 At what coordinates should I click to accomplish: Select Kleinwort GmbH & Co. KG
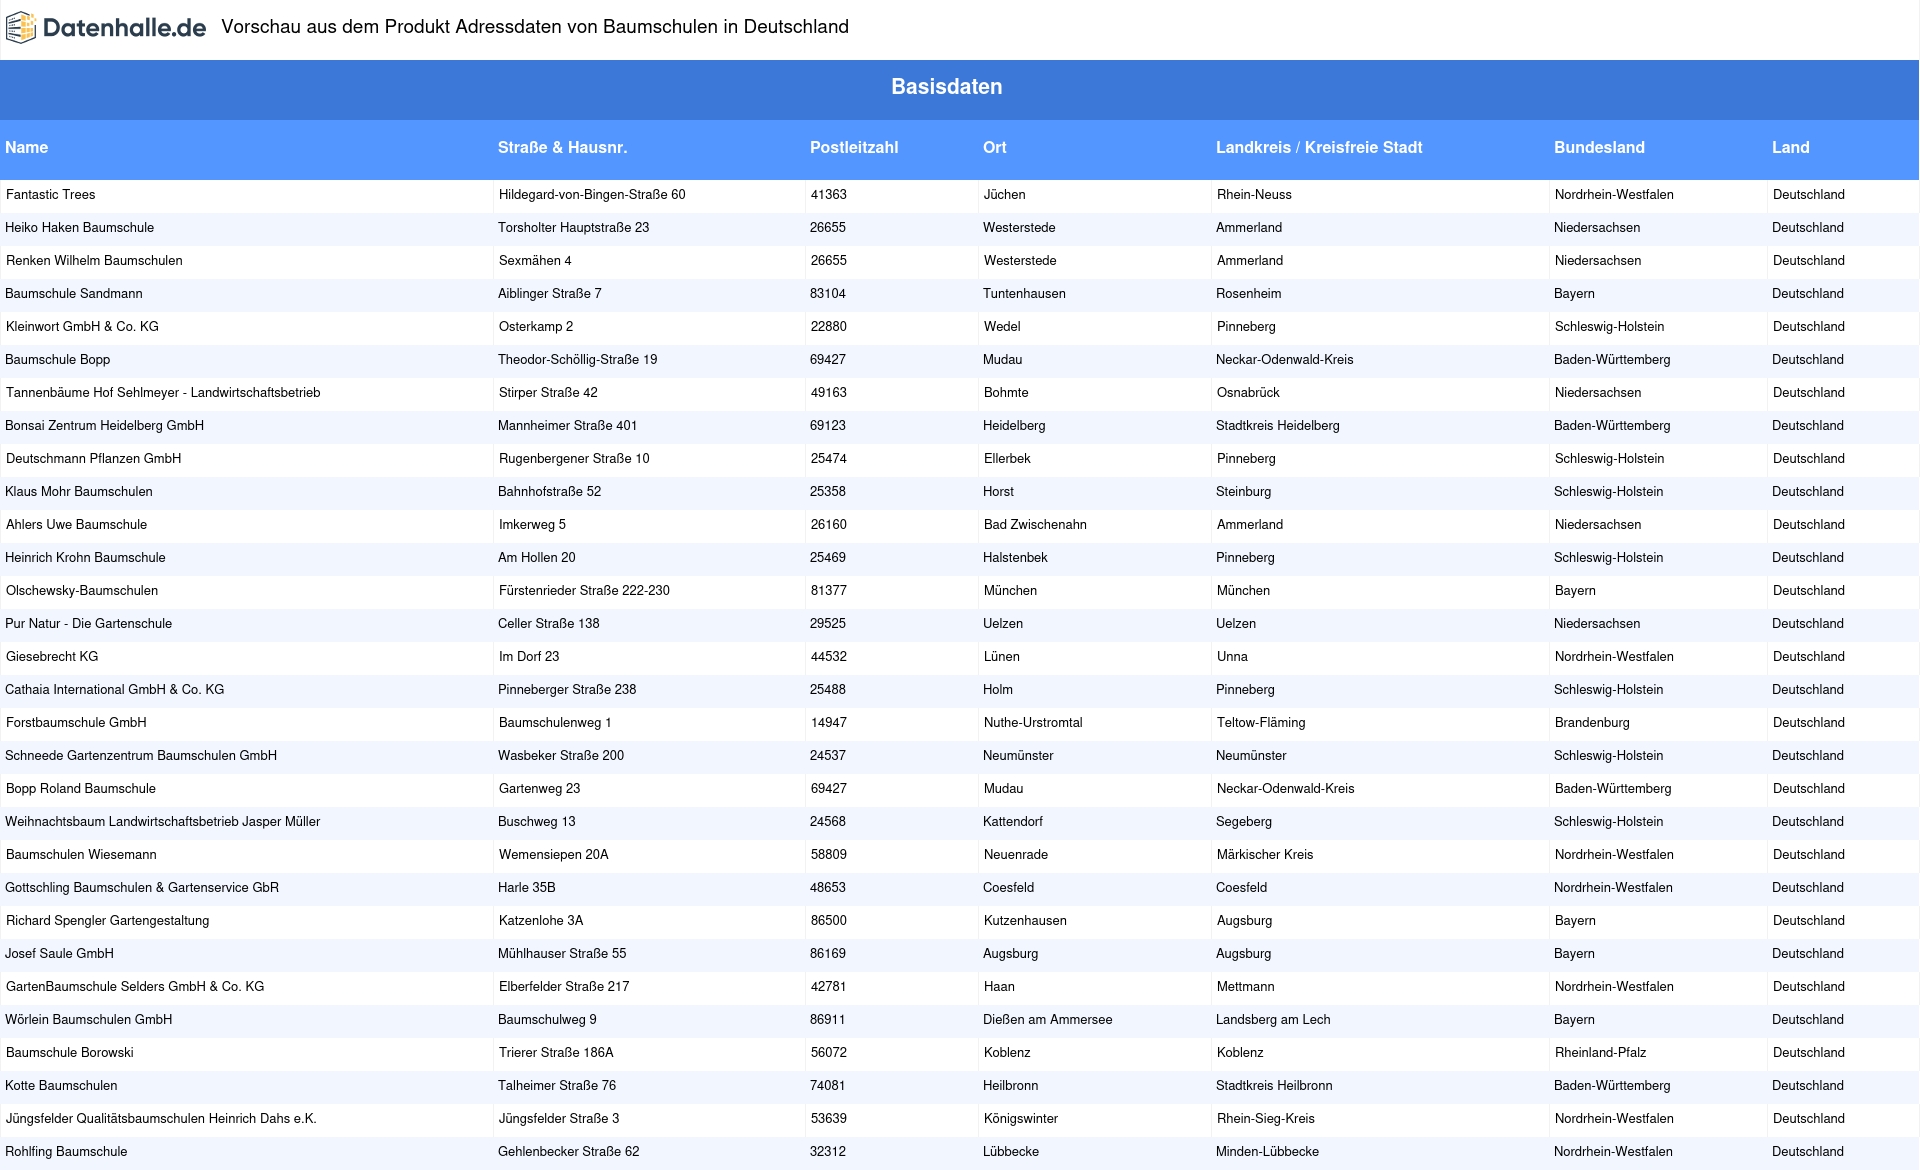pyautogui.click(x=83, y=327)
